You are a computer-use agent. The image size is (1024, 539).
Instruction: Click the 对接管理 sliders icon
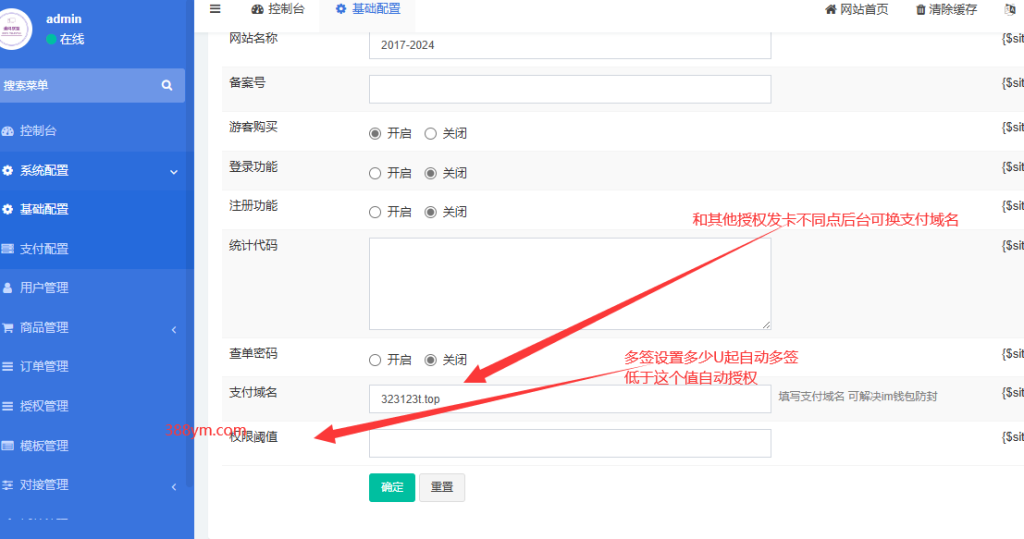point(8,485)
